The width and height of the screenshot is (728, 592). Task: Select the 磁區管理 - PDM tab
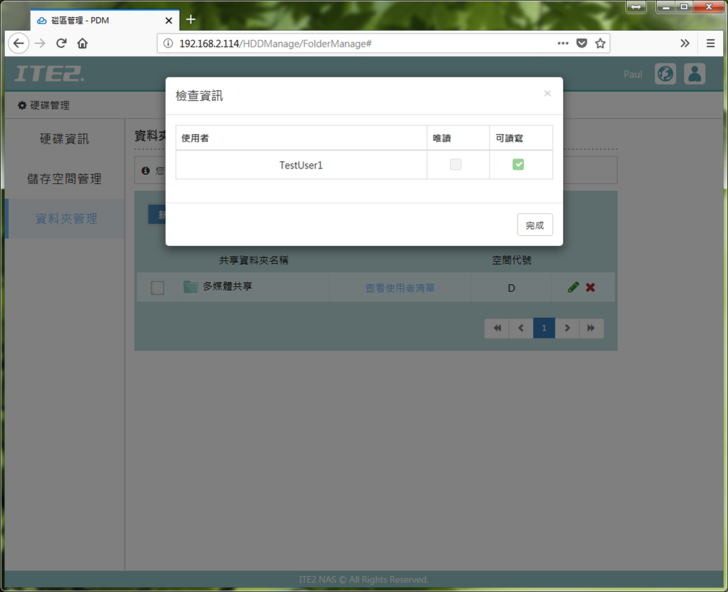tap(104, 20)
